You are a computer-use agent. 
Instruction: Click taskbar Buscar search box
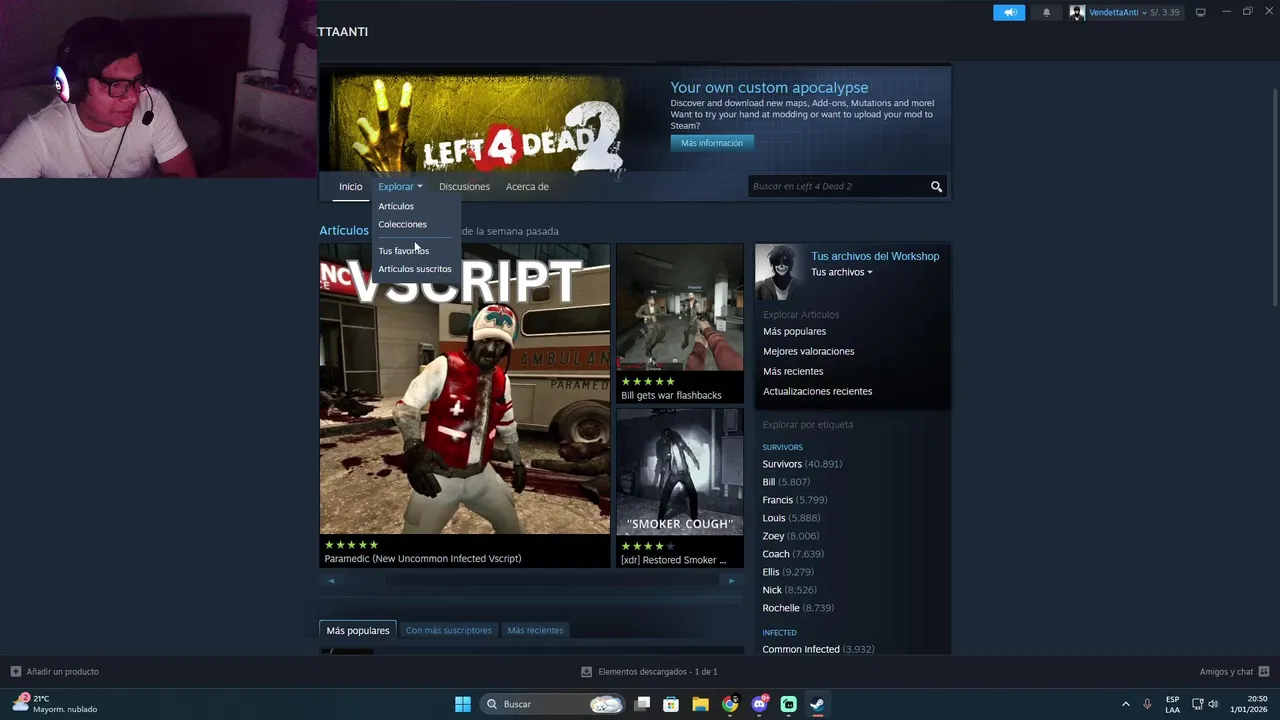click(552, 704)
